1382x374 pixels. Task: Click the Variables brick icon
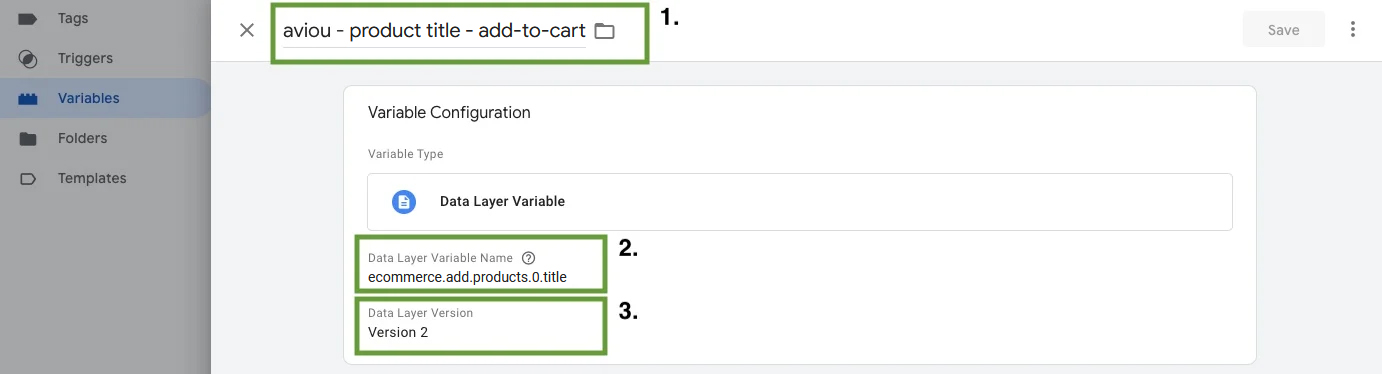pyautogui.click(x=28, y=99)
